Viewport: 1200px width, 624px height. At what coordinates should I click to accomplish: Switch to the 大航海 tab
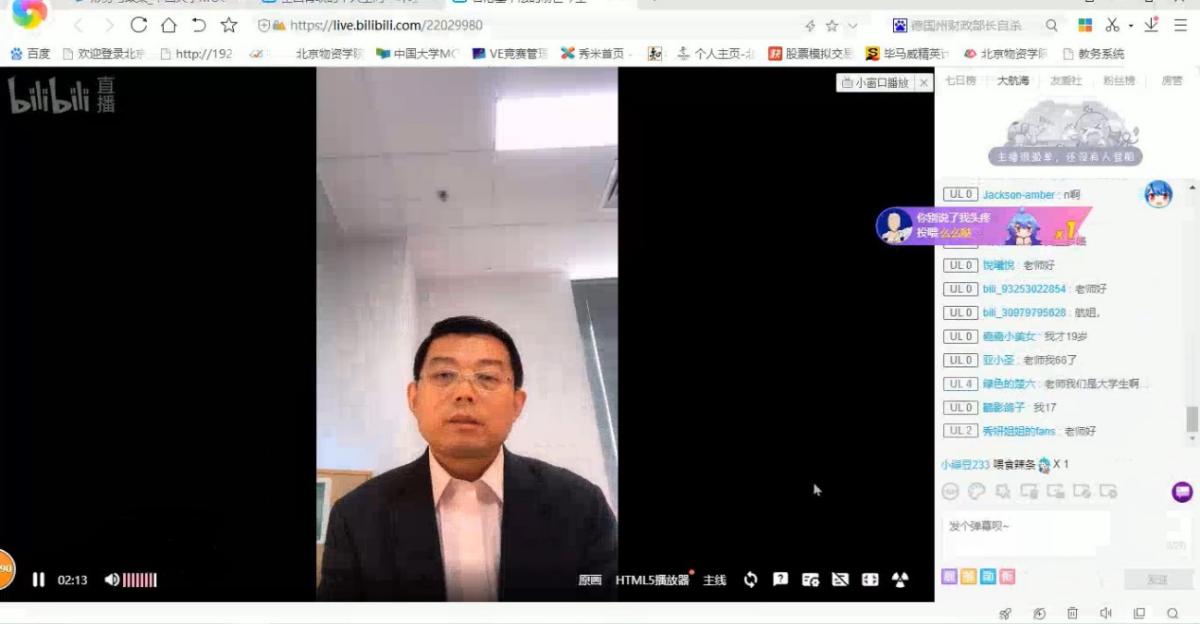(1012, 81)
